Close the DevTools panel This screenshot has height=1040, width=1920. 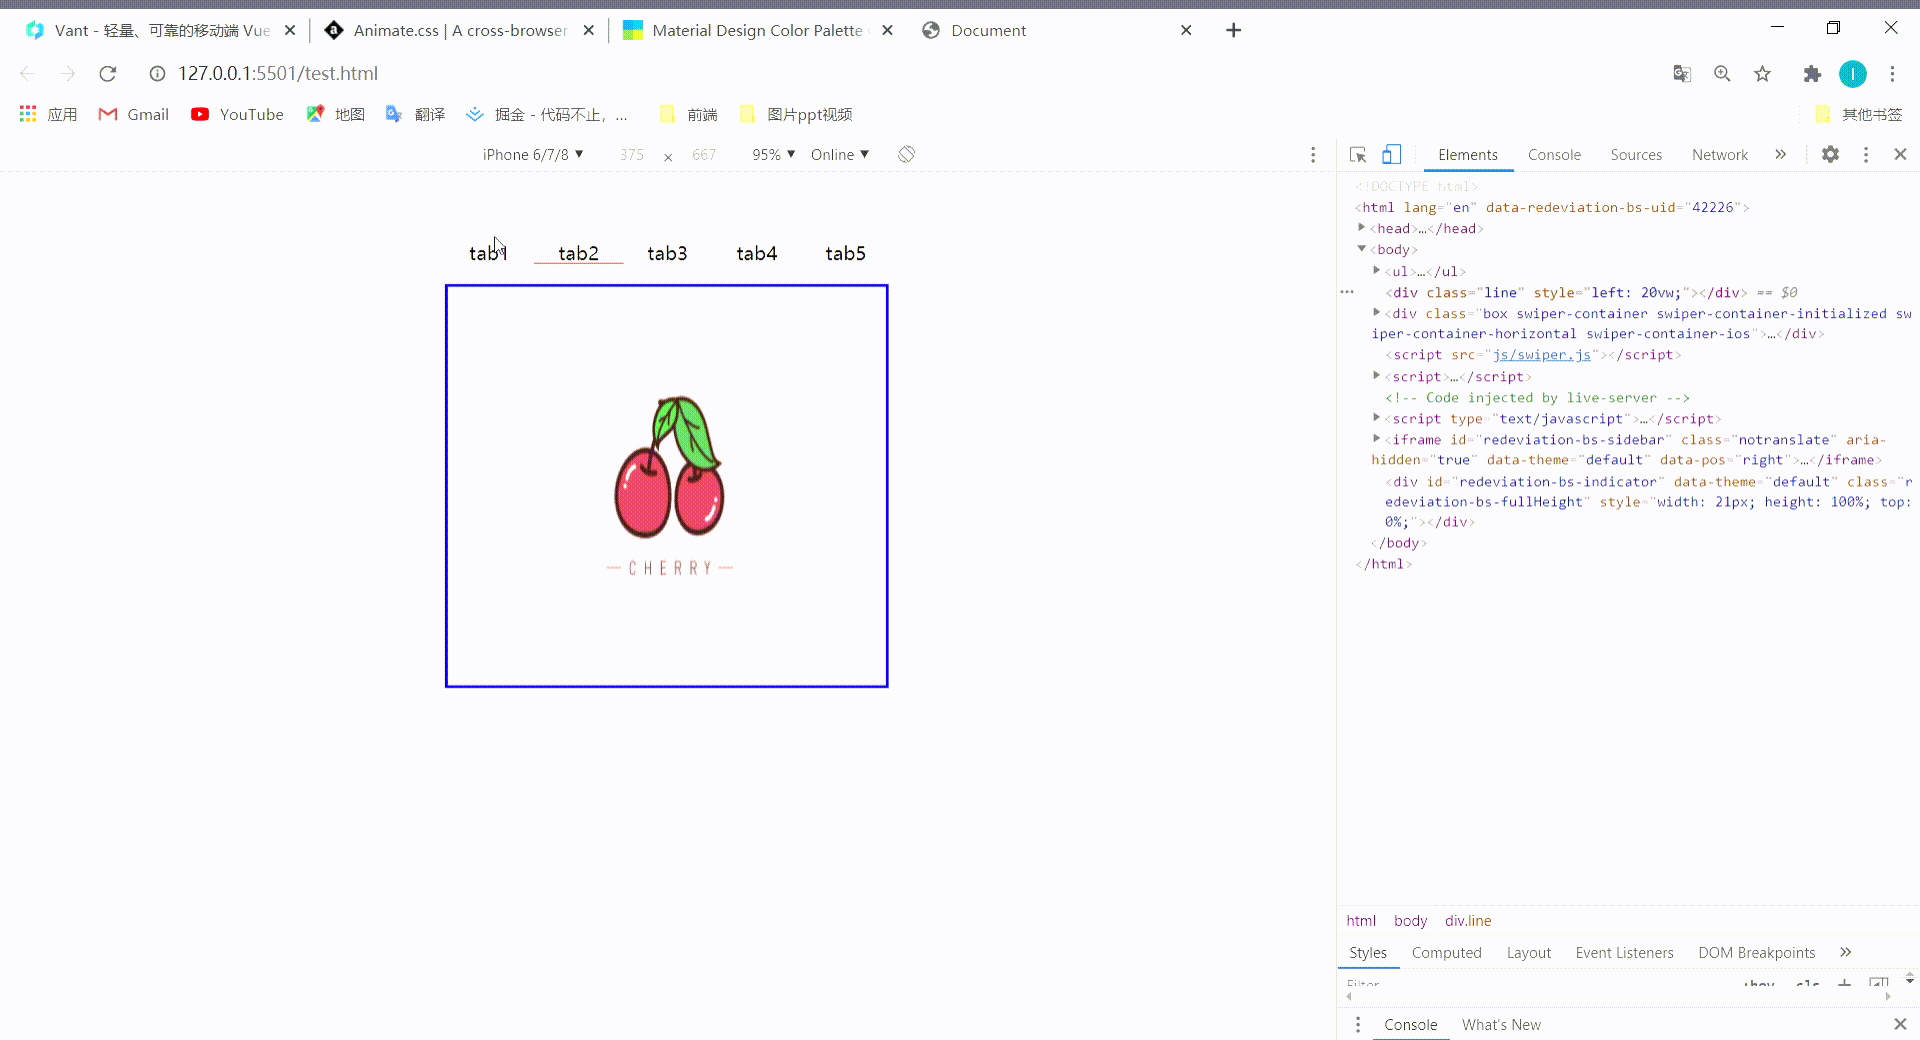click(1900, 154)
